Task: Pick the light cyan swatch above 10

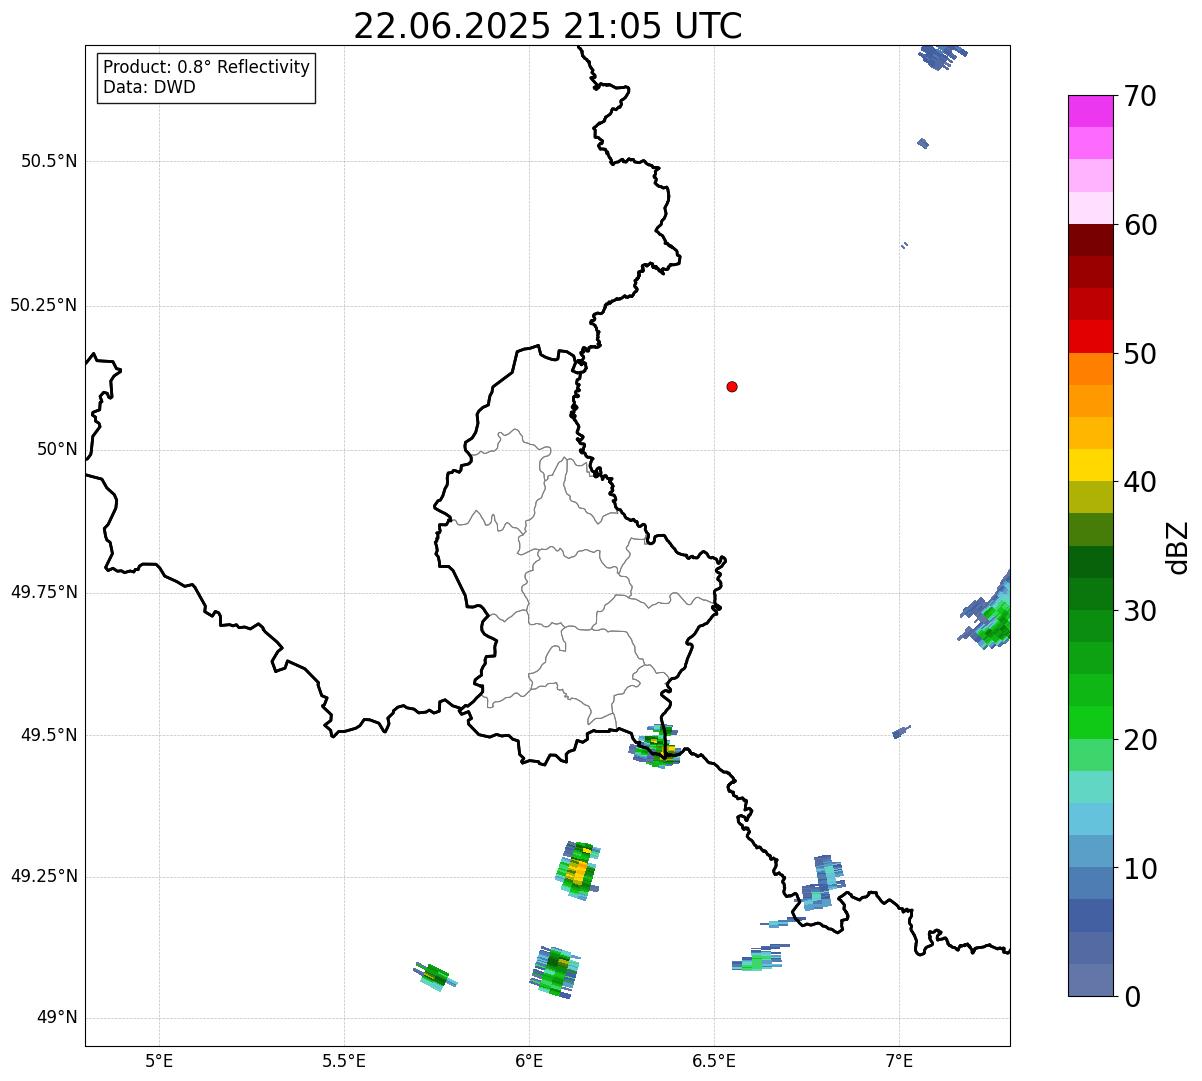Action: tap(1091, 819)
